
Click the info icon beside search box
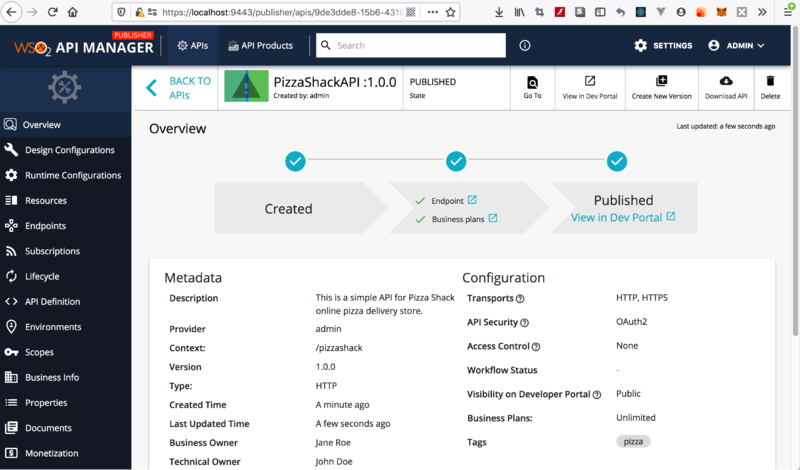(525, 46)
